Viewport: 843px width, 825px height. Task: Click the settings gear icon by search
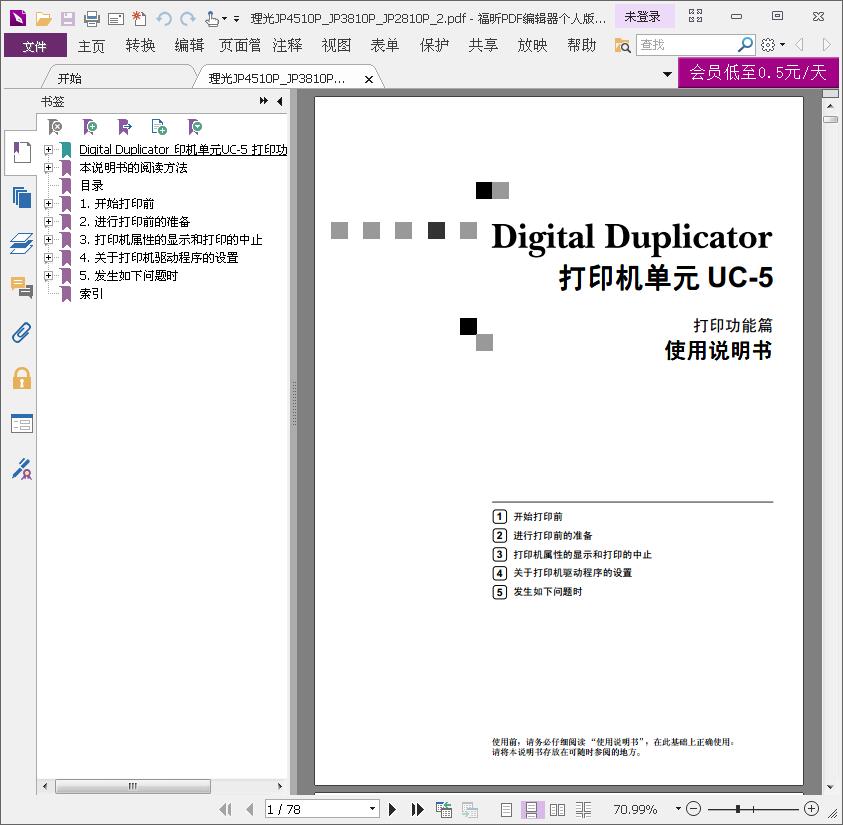click(x=768, y=45)
